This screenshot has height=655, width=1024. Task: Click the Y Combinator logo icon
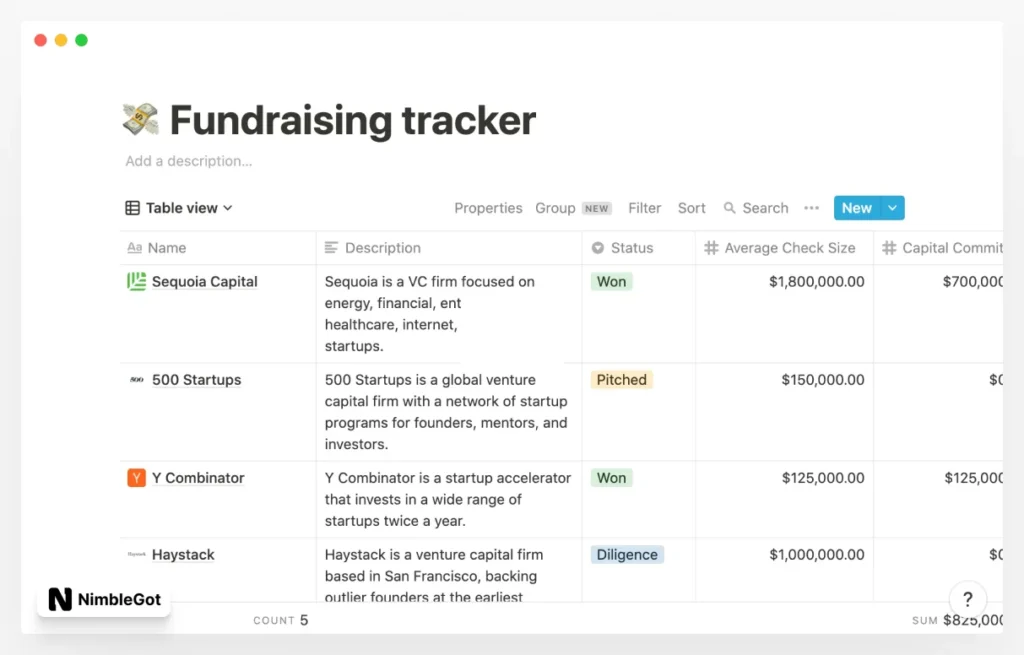point(137,478)
